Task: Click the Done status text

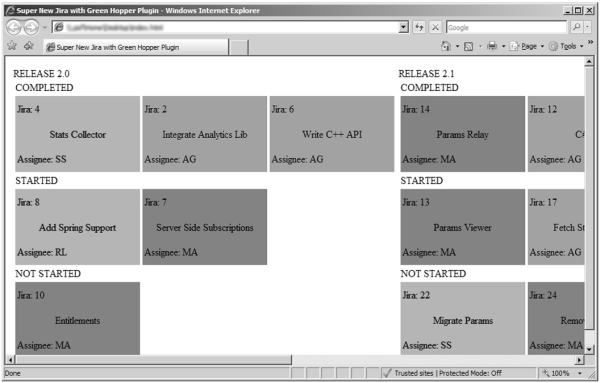Action: click(13, 373)
